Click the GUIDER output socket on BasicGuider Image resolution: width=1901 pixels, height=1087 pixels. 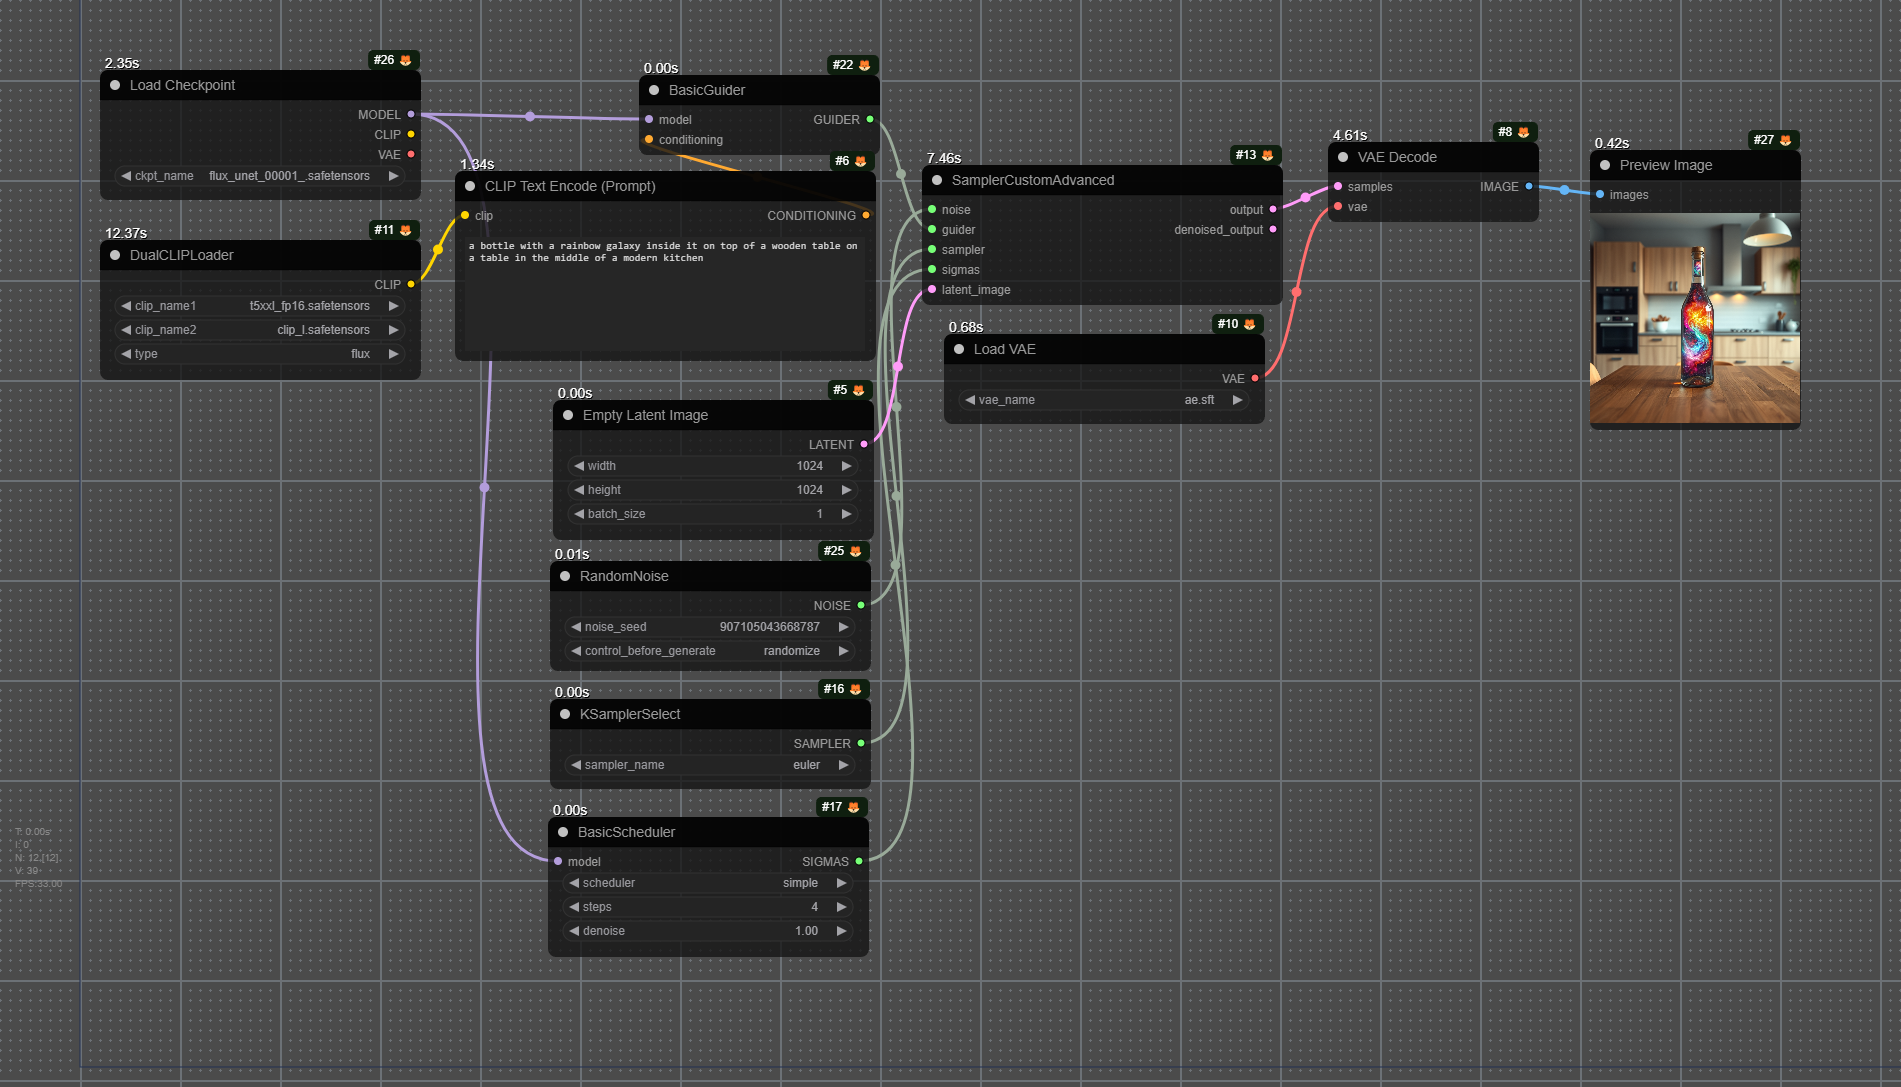[x=870, y=120]
